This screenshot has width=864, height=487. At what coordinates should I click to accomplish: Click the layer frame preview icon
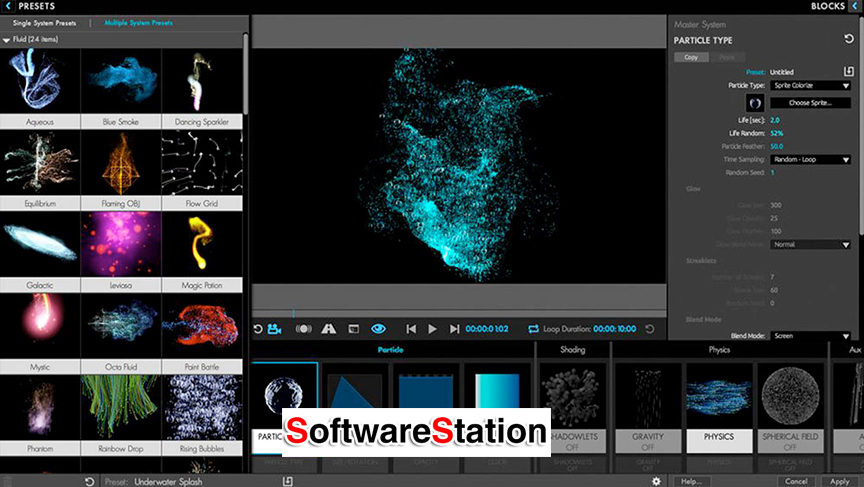(x=354, y=329)
